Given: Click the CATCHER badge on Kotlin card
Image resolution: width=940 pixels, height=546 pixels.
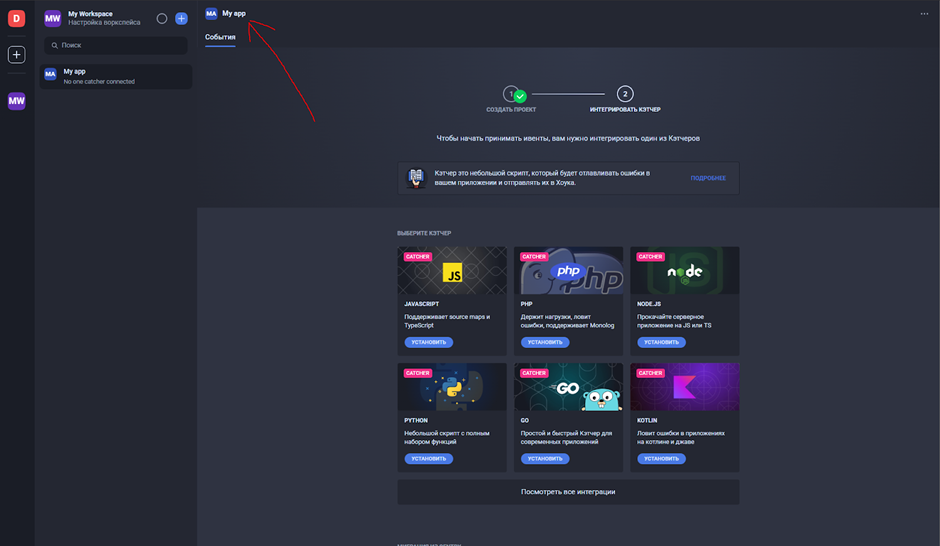Looking at the screenshot, I should 650,373.
